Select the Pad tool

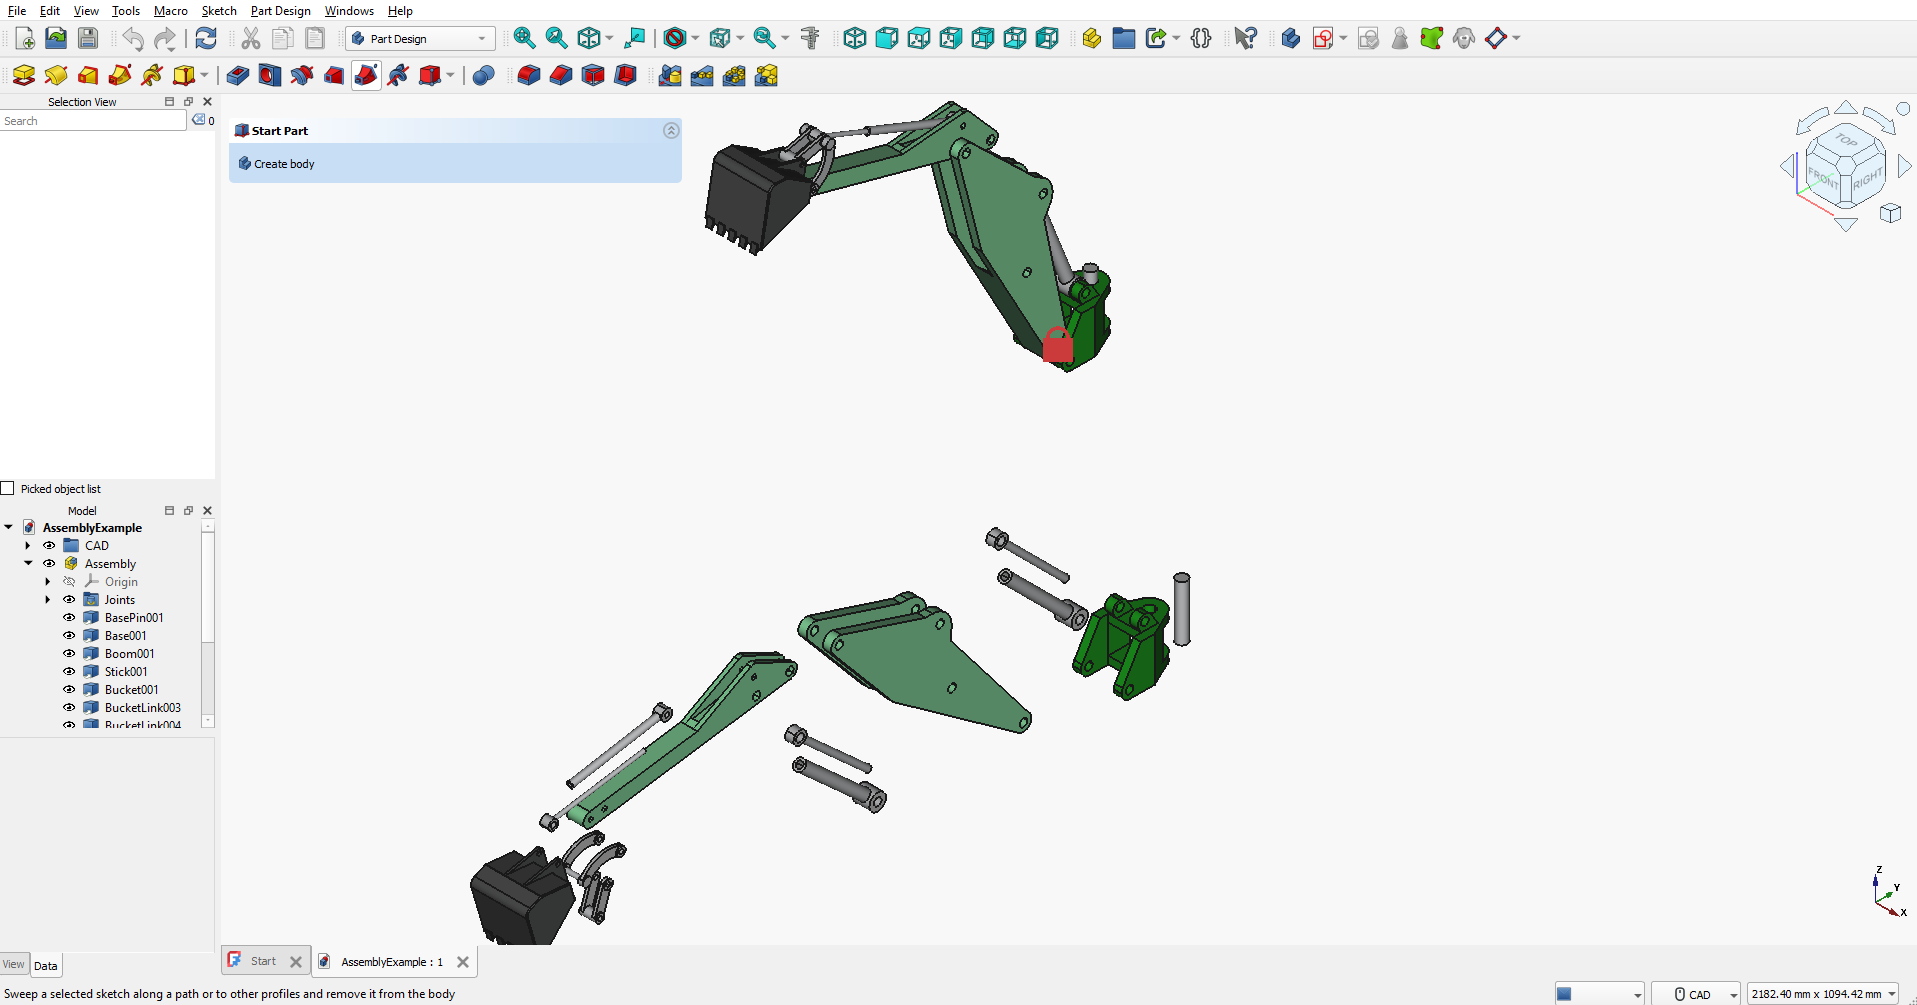pos(24,75)
